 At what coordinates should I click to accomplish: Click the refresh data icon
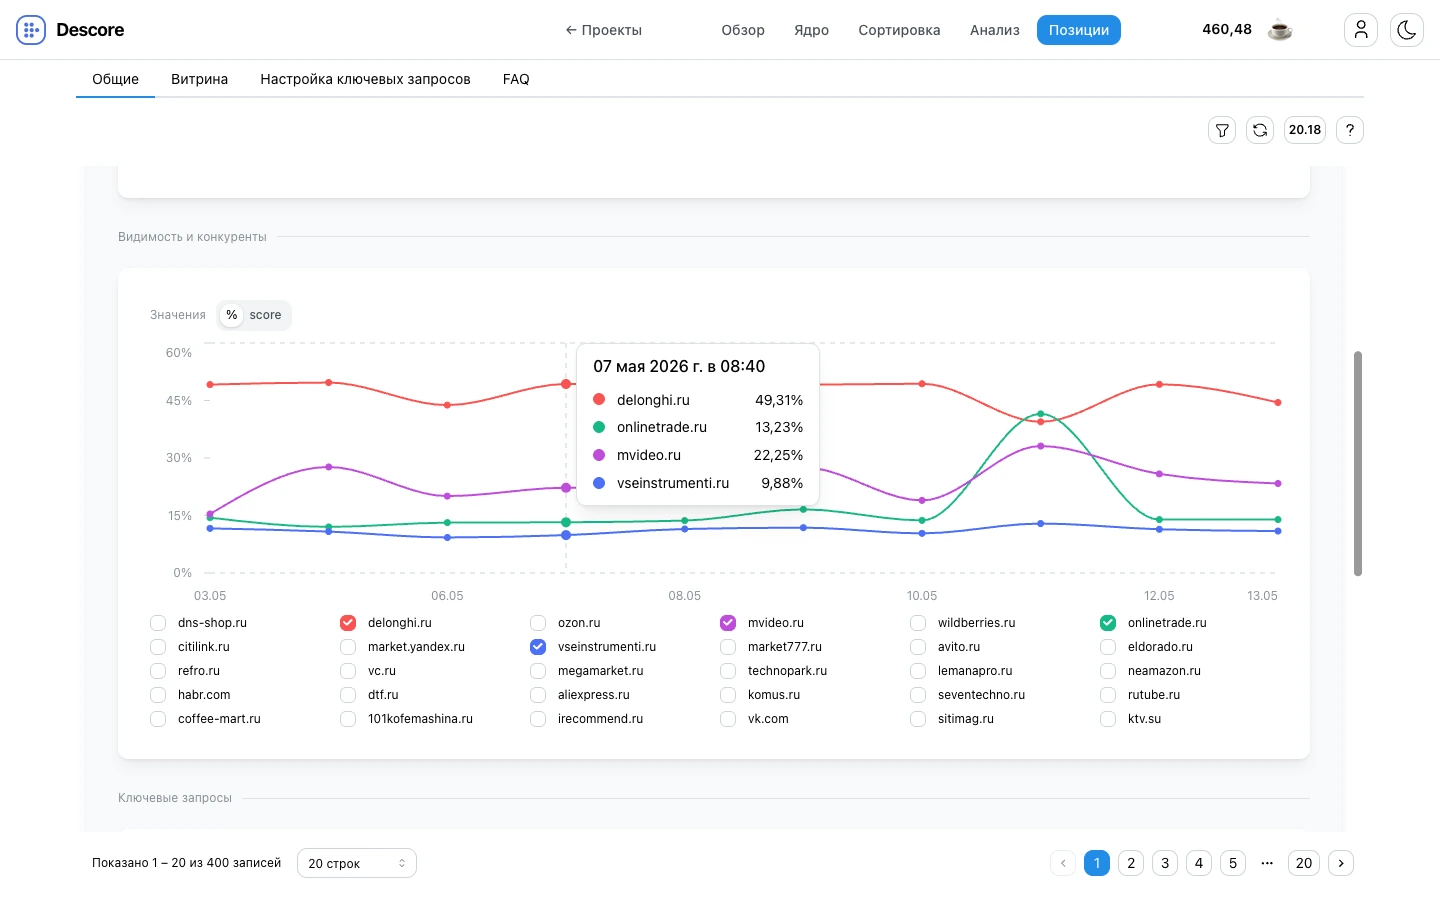point(1260,130)
